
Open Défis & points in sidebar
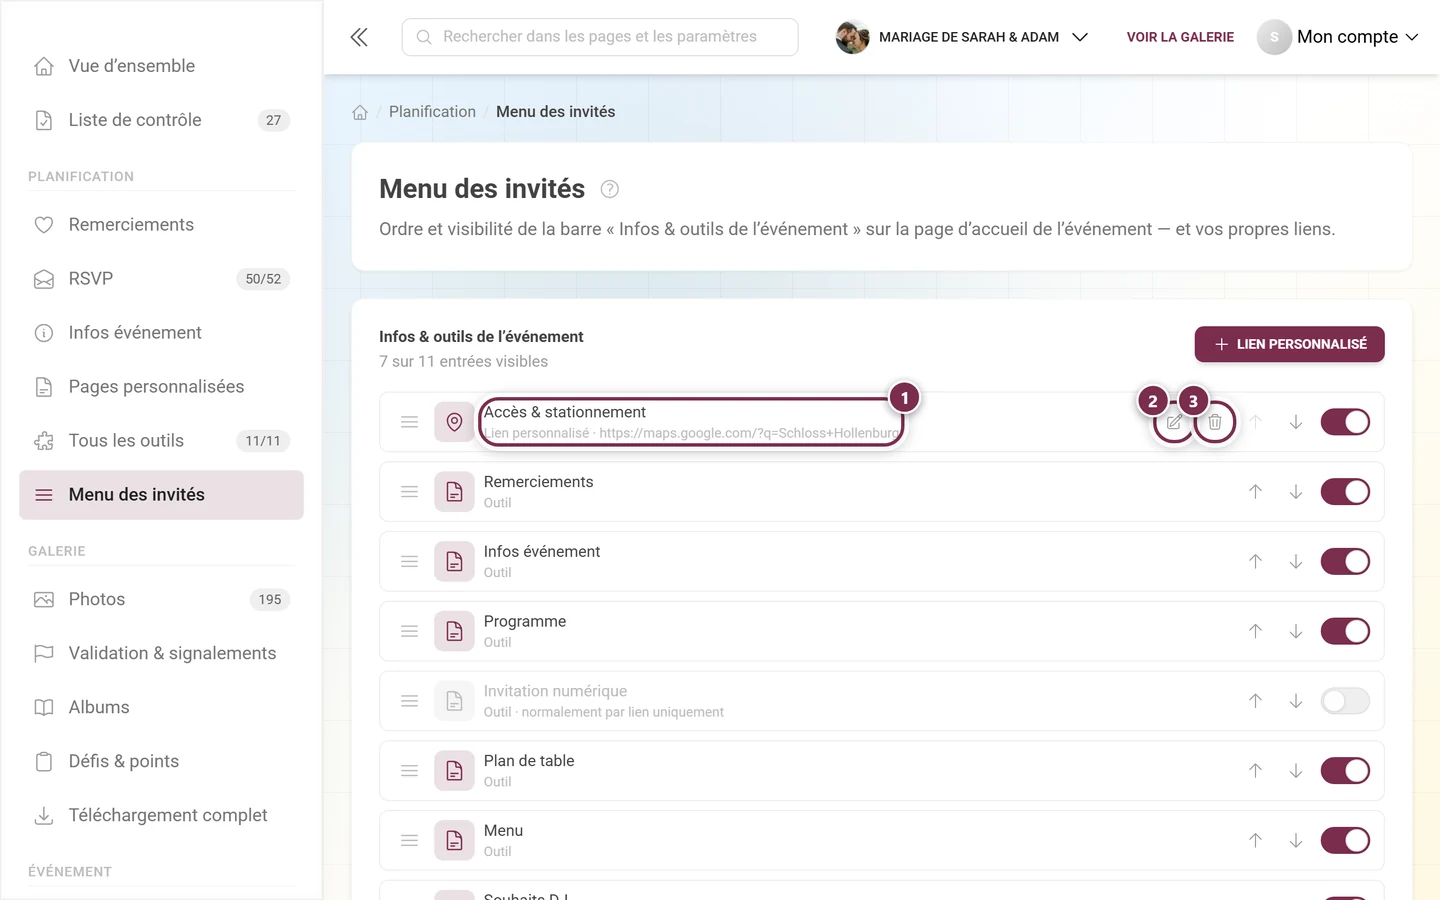click(x=161, y=762)
